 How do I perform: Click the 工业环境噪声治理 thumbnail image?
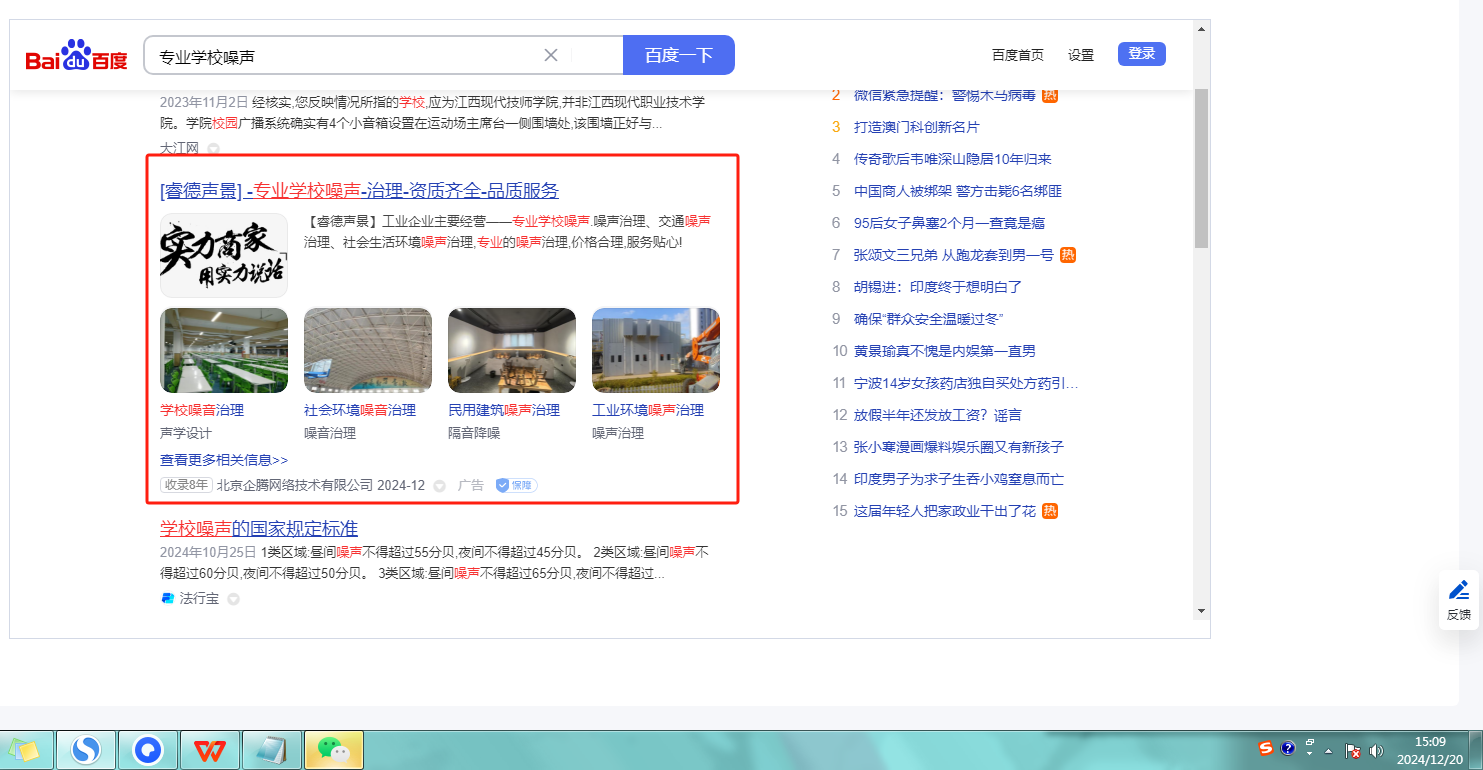pos(655,350)
